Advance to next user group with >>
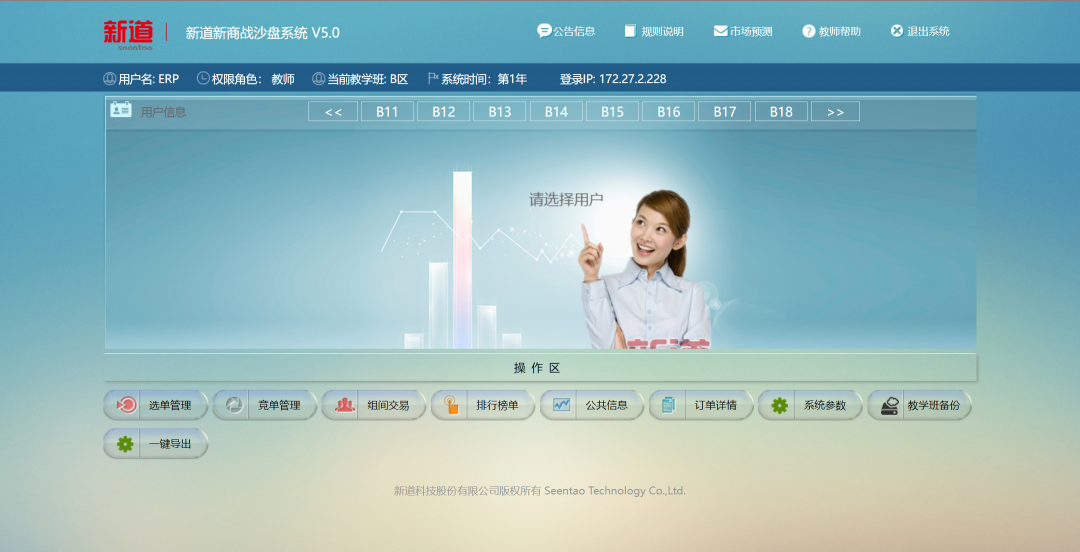Image resolution: width=1080 pixels, height=552 pixels. 835,112
